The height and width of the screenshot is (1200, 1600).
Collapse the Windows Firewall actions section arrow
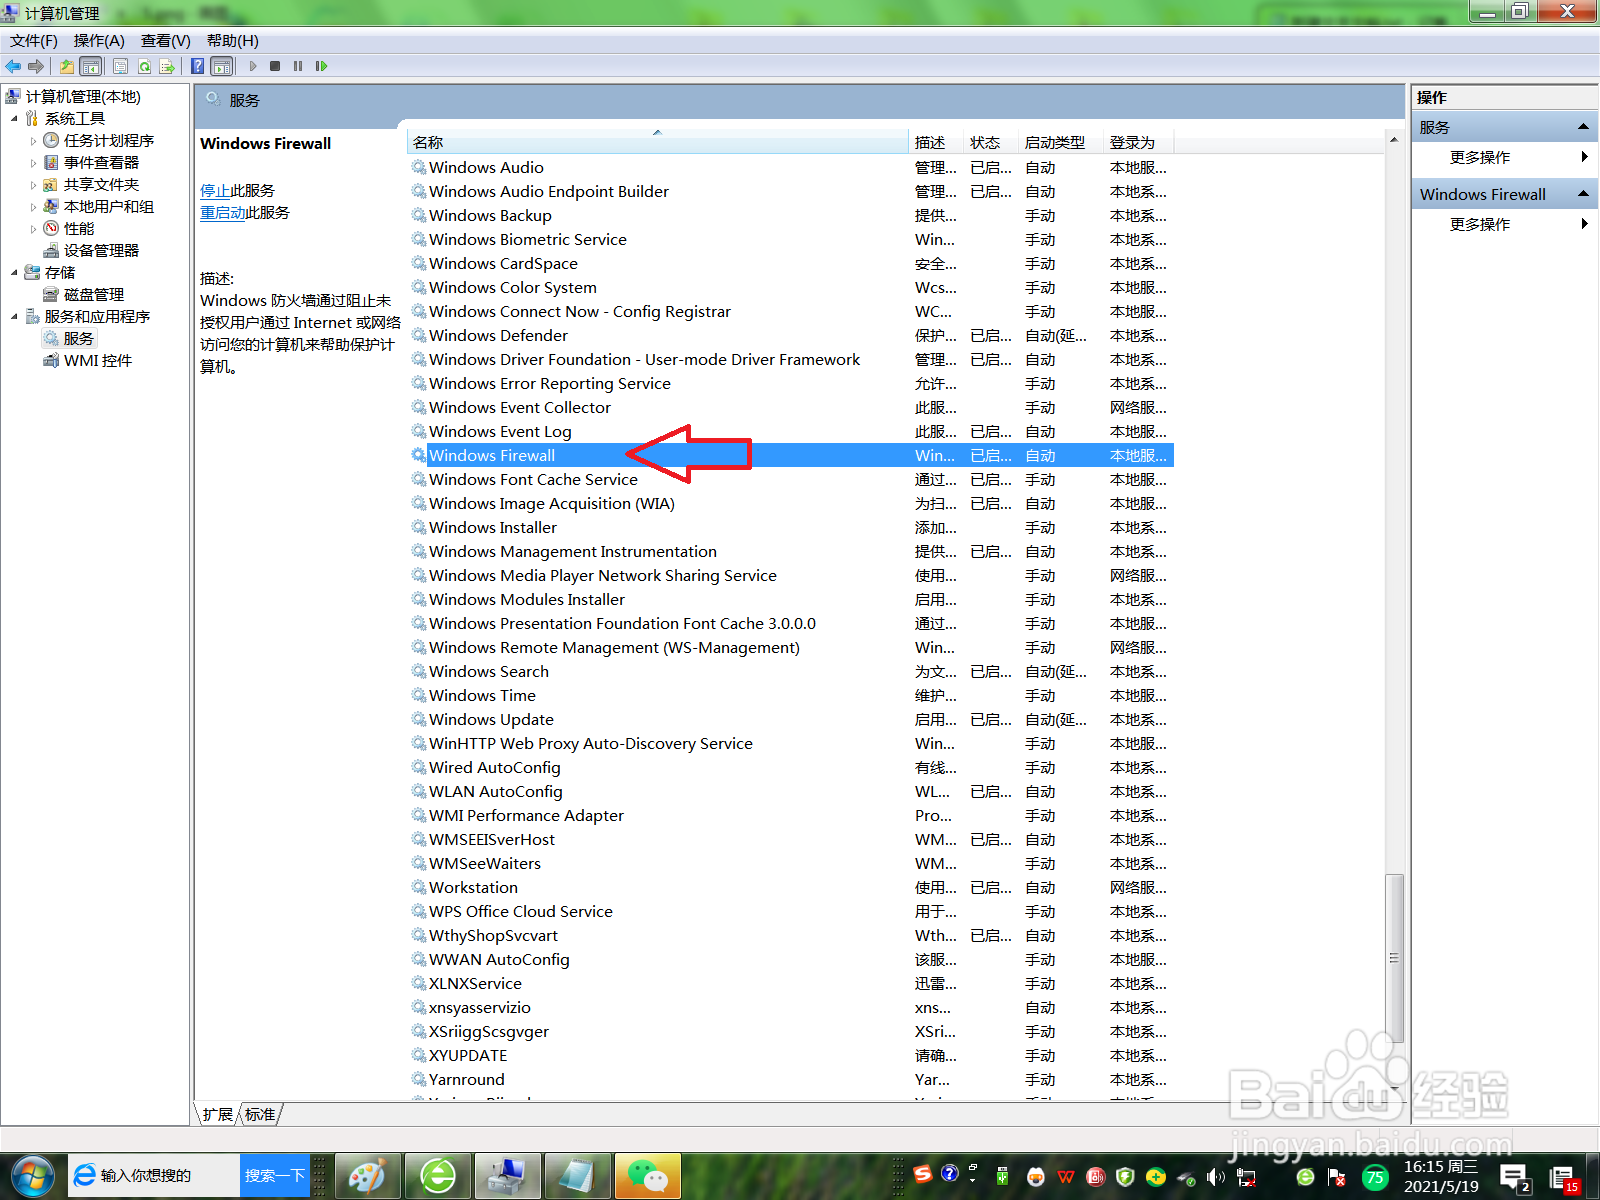pos(1583,194)
